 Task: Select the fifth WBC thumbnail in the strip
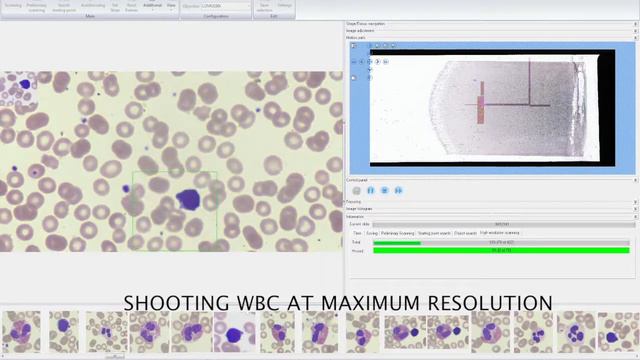192,331
